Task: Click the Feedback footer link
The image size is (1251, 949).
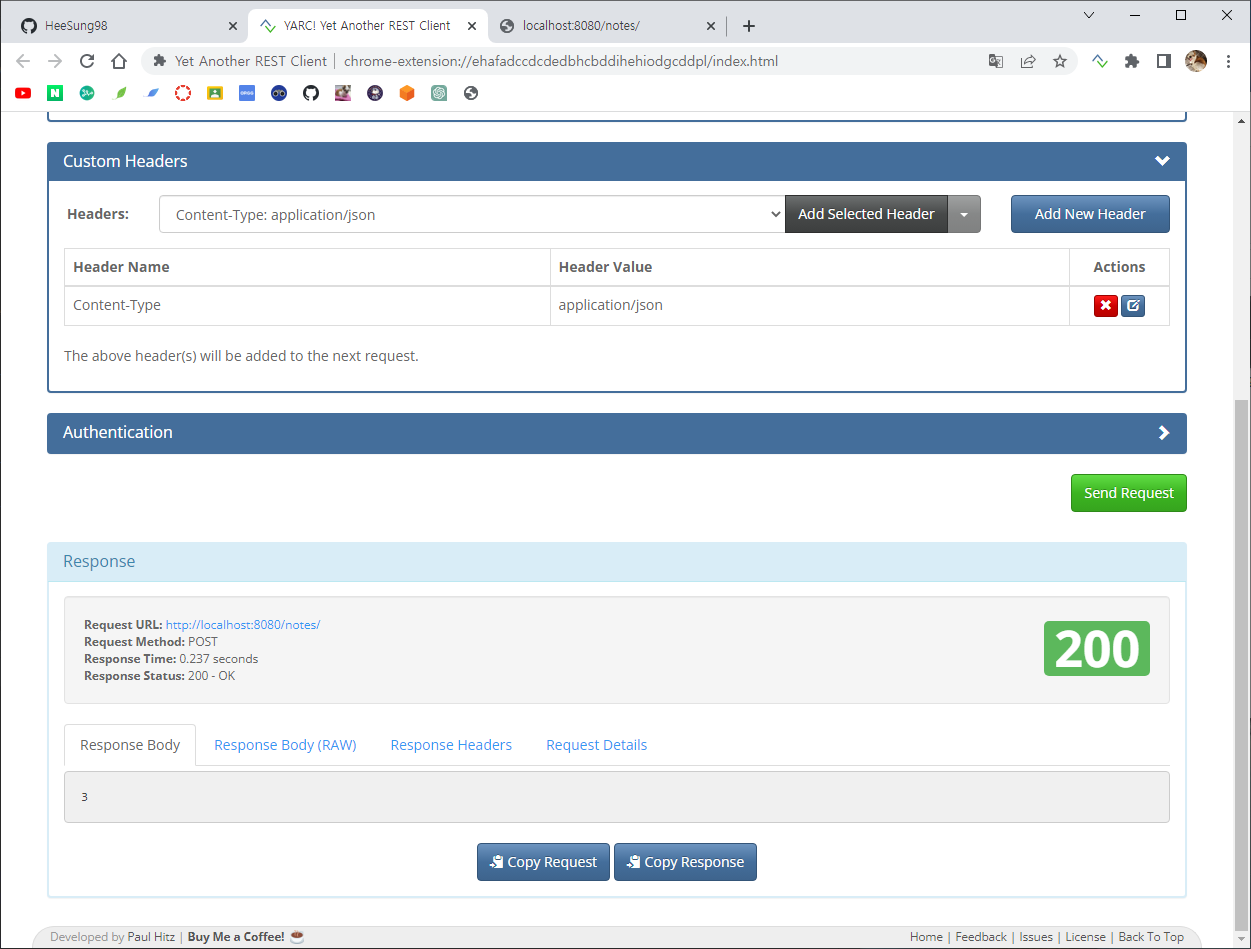Action: point(981,937)
